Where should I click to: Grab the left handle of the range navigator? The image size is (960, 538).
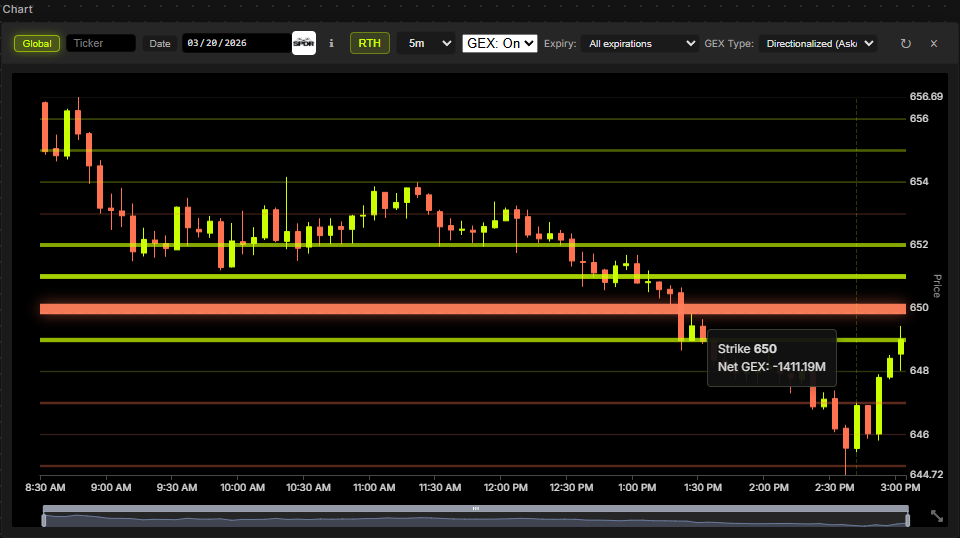pos(43,519)
